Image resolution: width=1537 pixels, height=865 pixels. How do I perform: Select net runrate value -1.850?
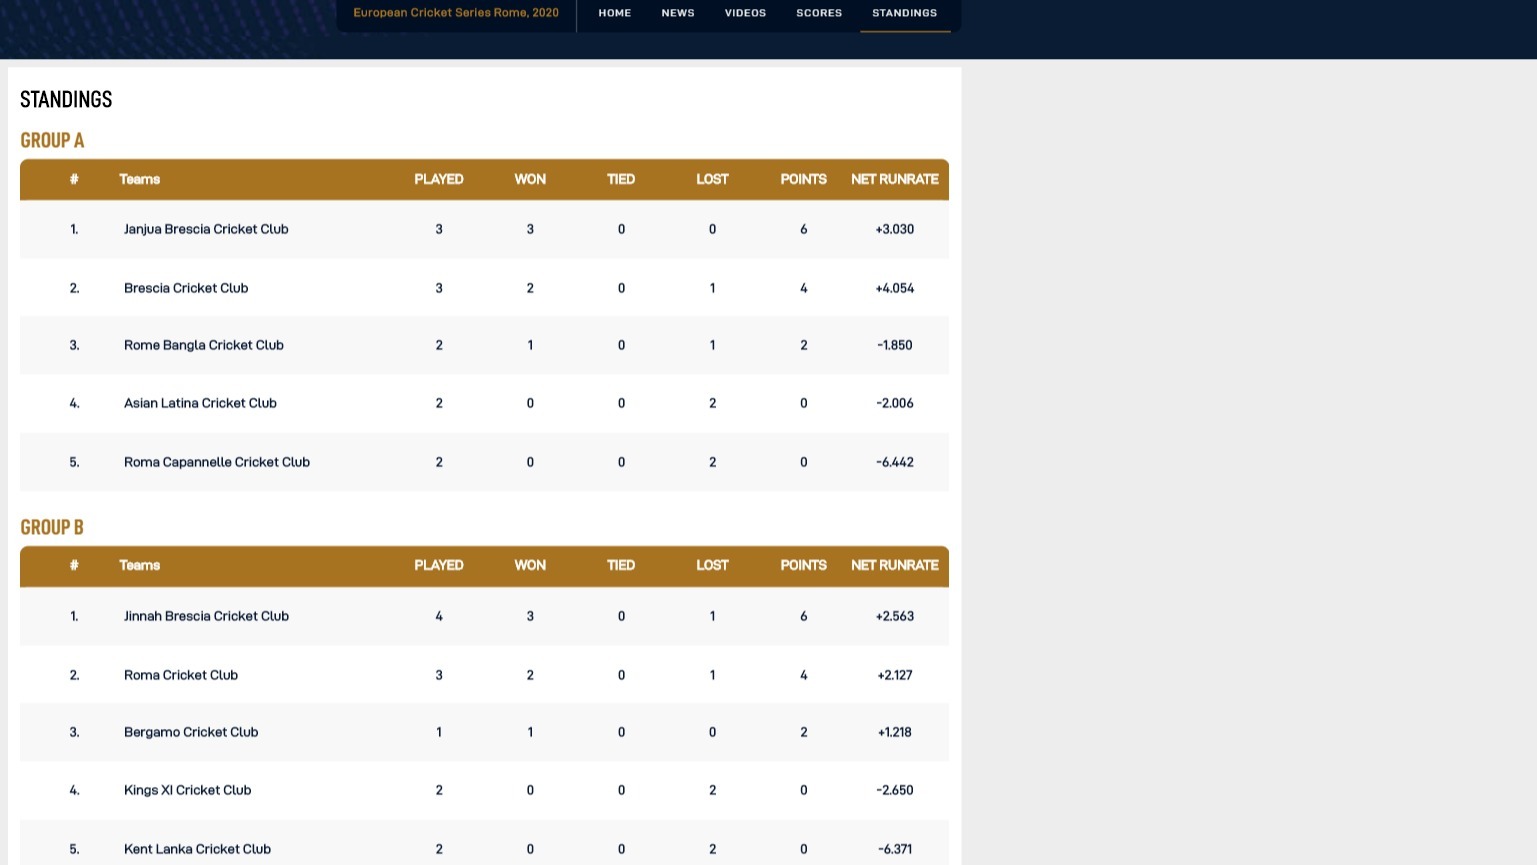tap(895, 345)
